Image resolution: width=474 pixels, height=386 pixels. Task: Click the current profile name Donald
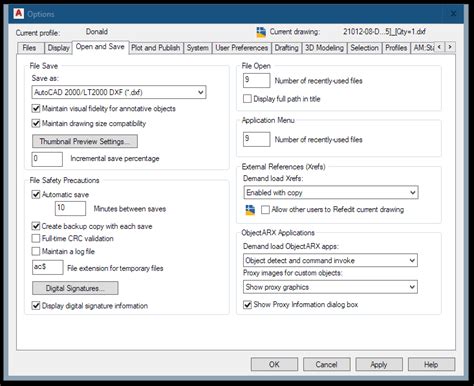pyautogui.click(x=97, y=32)
